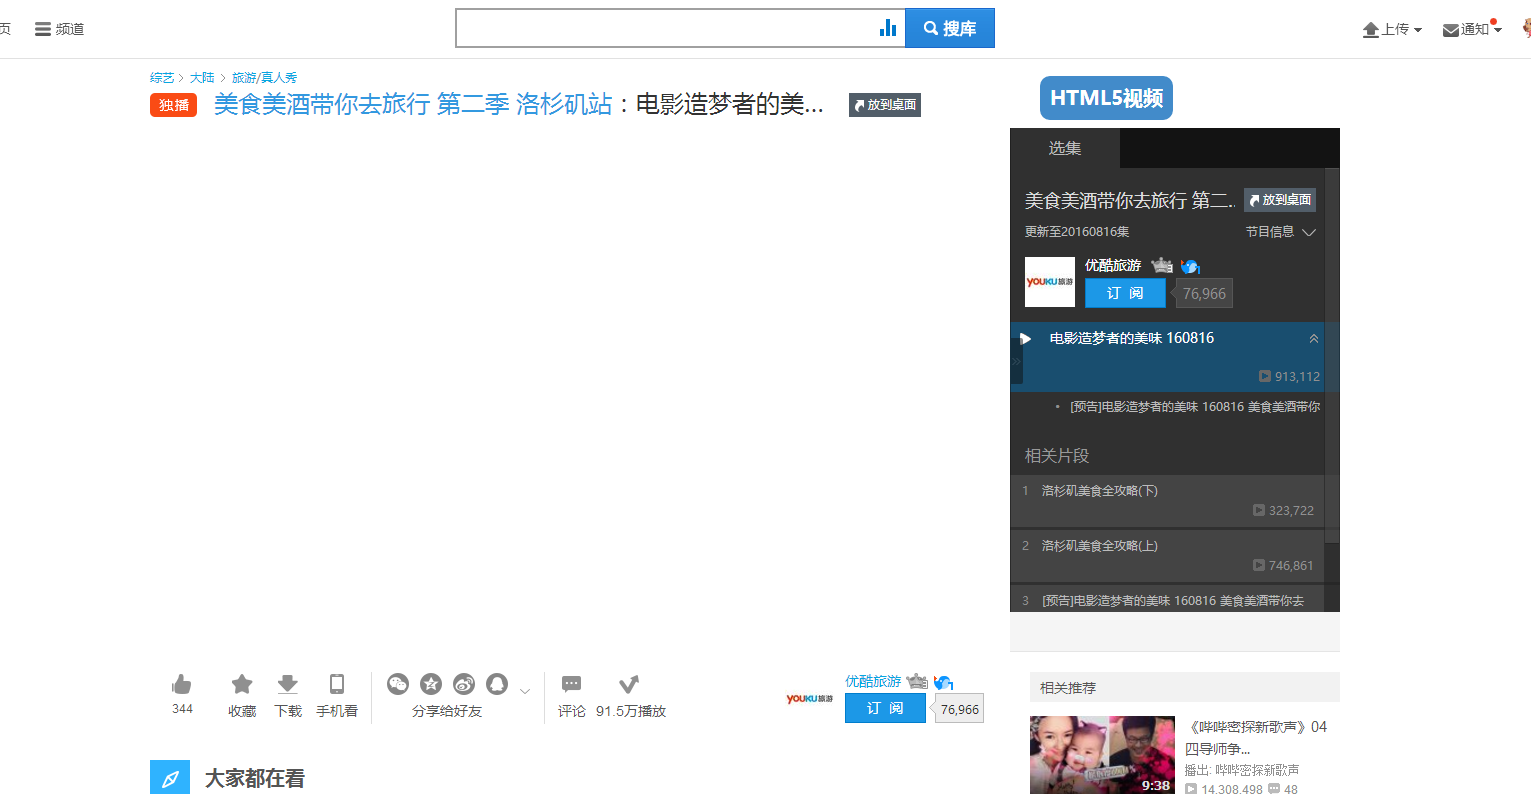Screen dimensions: 1531x794
Task: Click the 收藏 favorite star icon
Action: click(x=241, y=684)
